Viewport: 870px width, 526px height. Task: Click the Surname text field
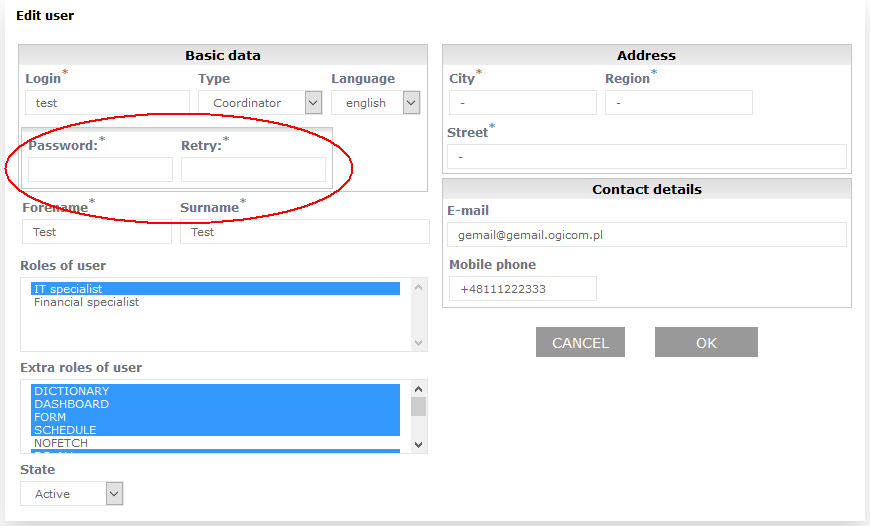[x=304, y=232]
